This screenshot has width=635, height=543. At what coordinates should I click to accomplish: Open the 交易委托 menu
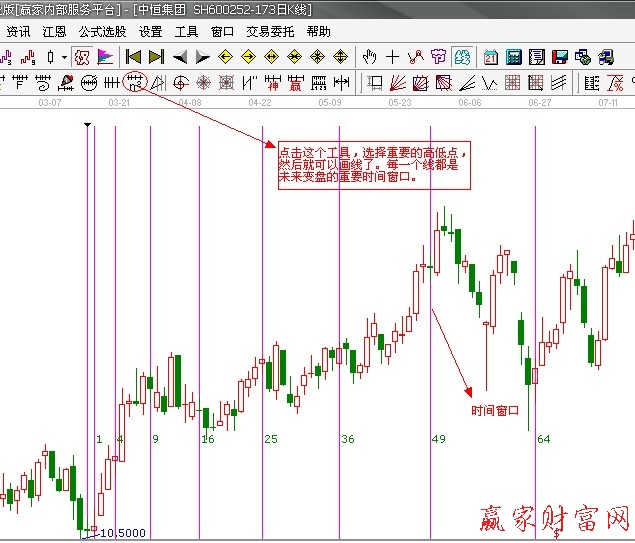point(272,31)
